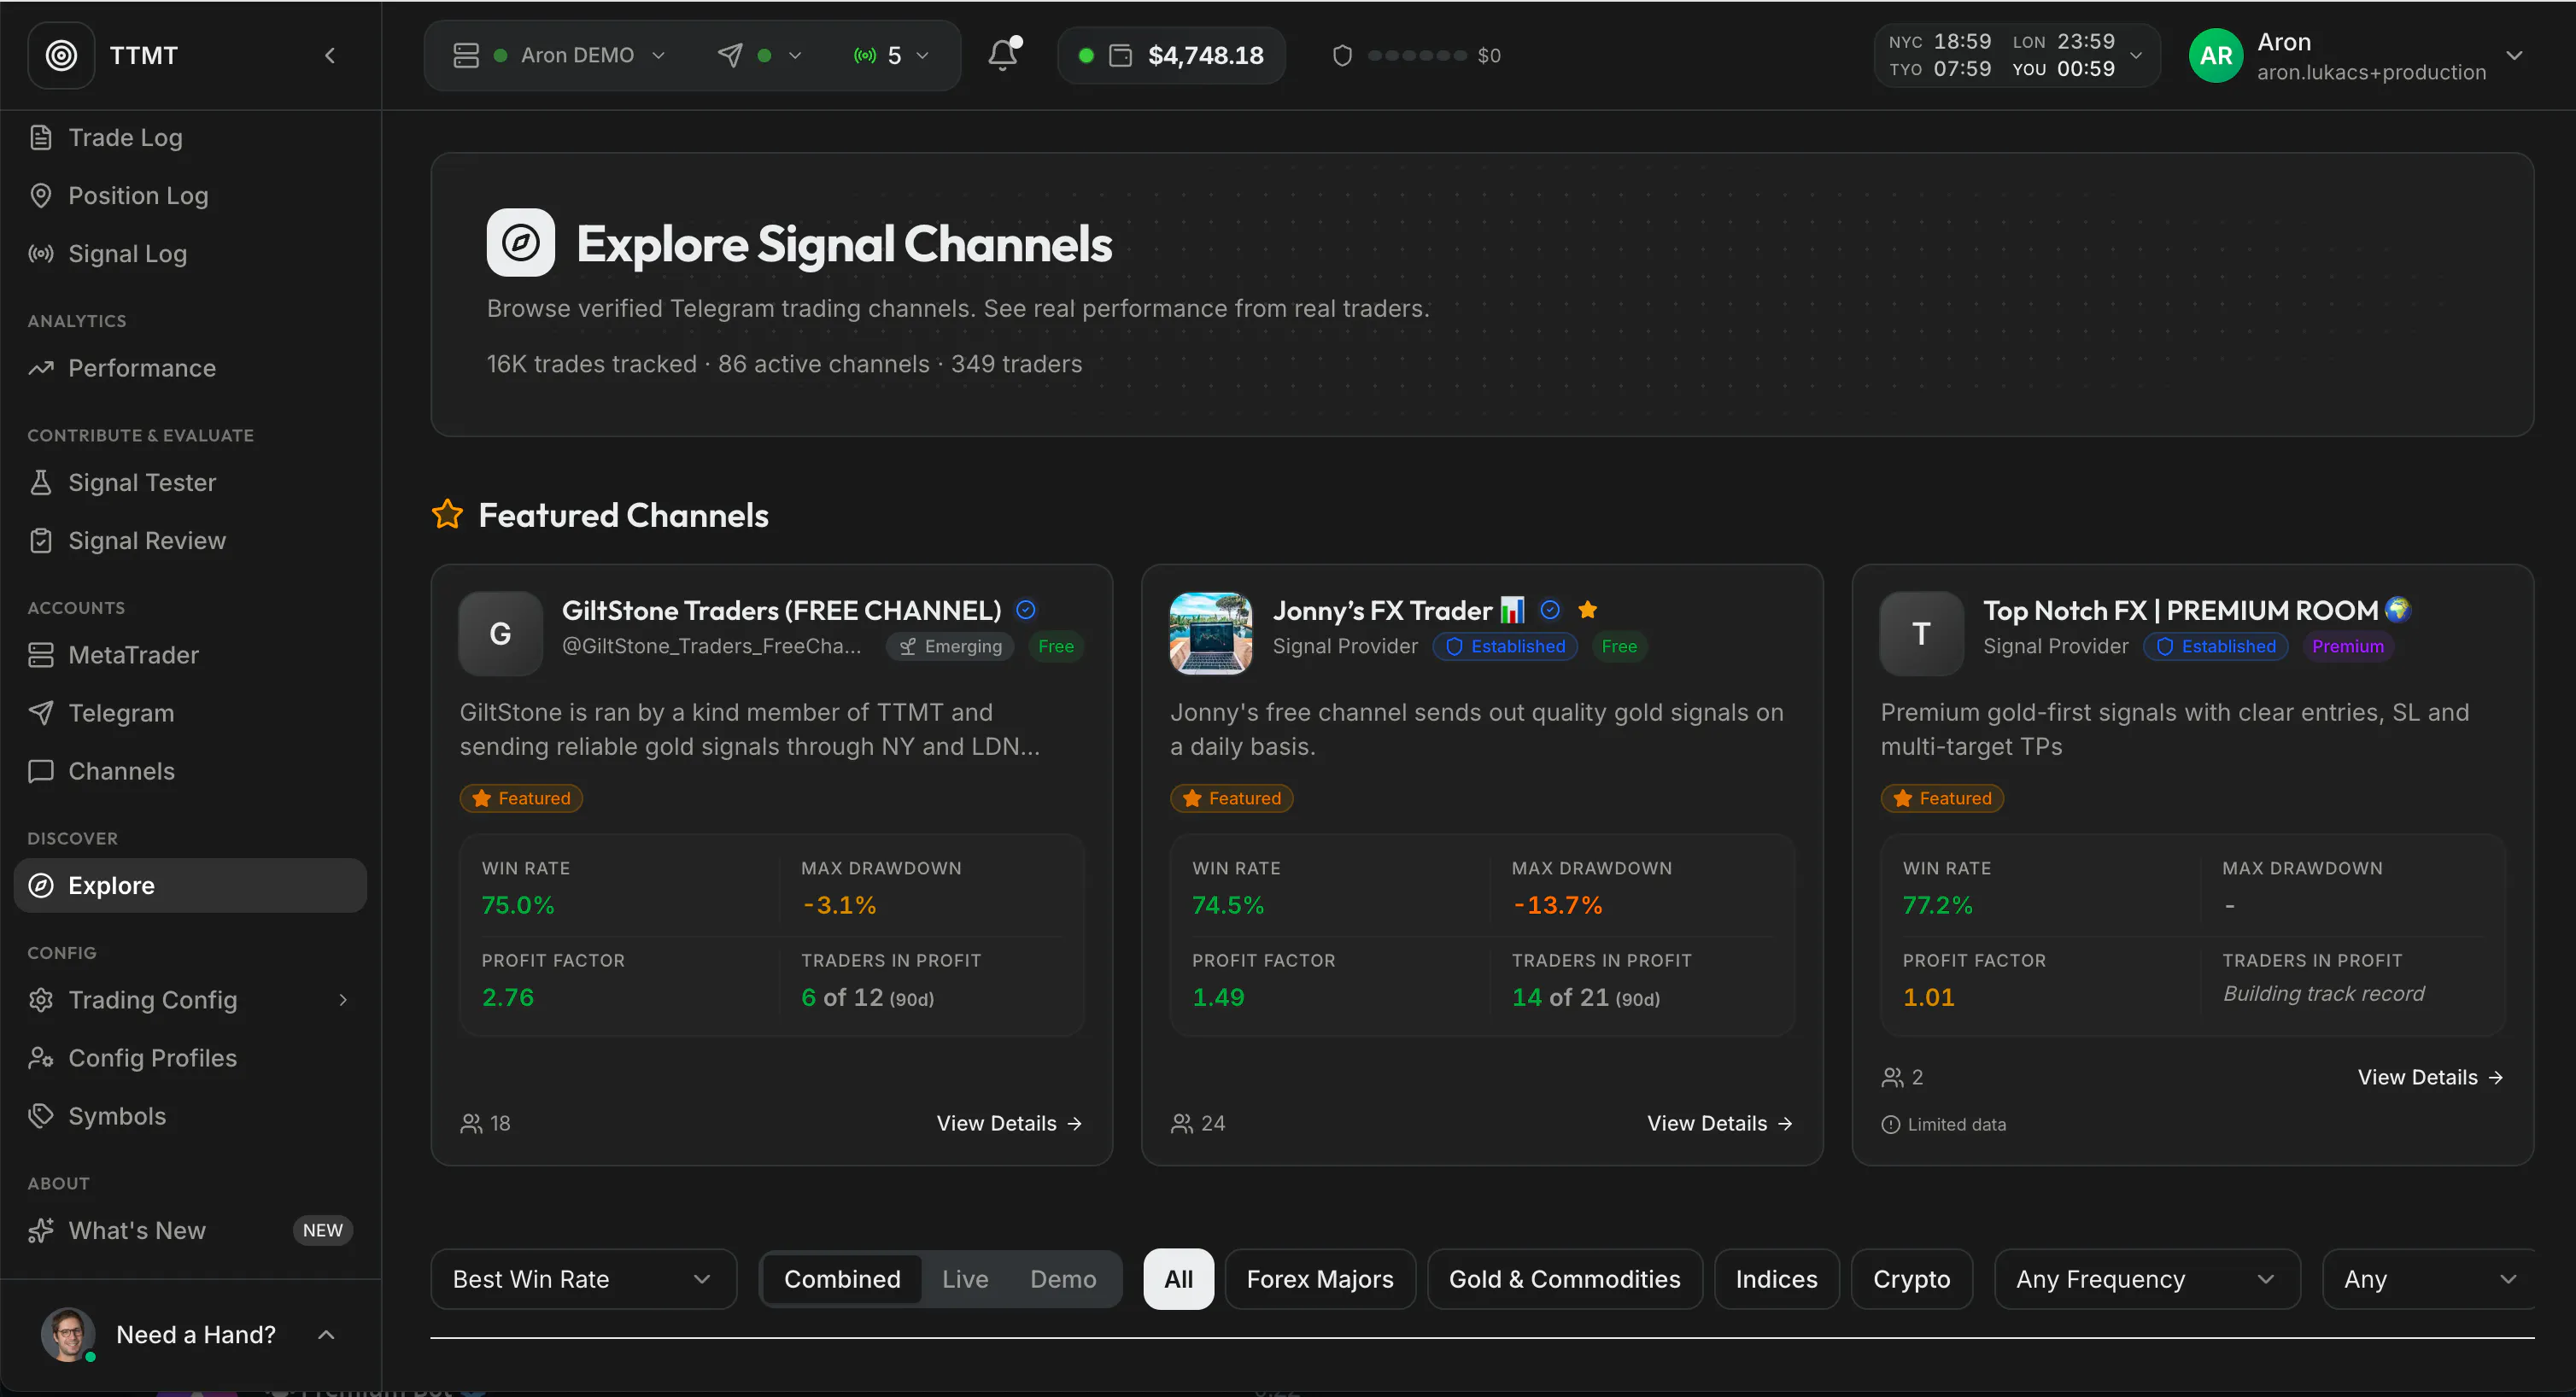Click the 24 followers icon on Jonny's card
This screenshot has height=1397, width=2576.
coord(1181,1123)
